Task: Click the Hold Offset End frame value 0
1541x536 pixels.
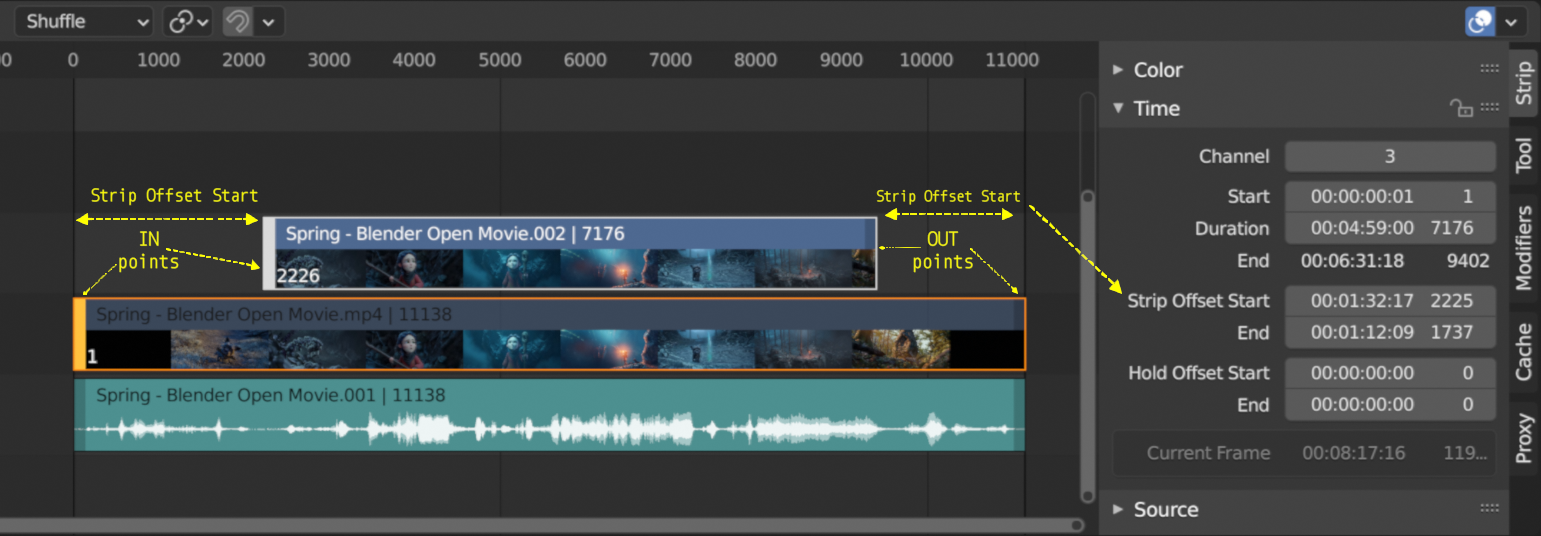Action: [x=1468, y=404]
